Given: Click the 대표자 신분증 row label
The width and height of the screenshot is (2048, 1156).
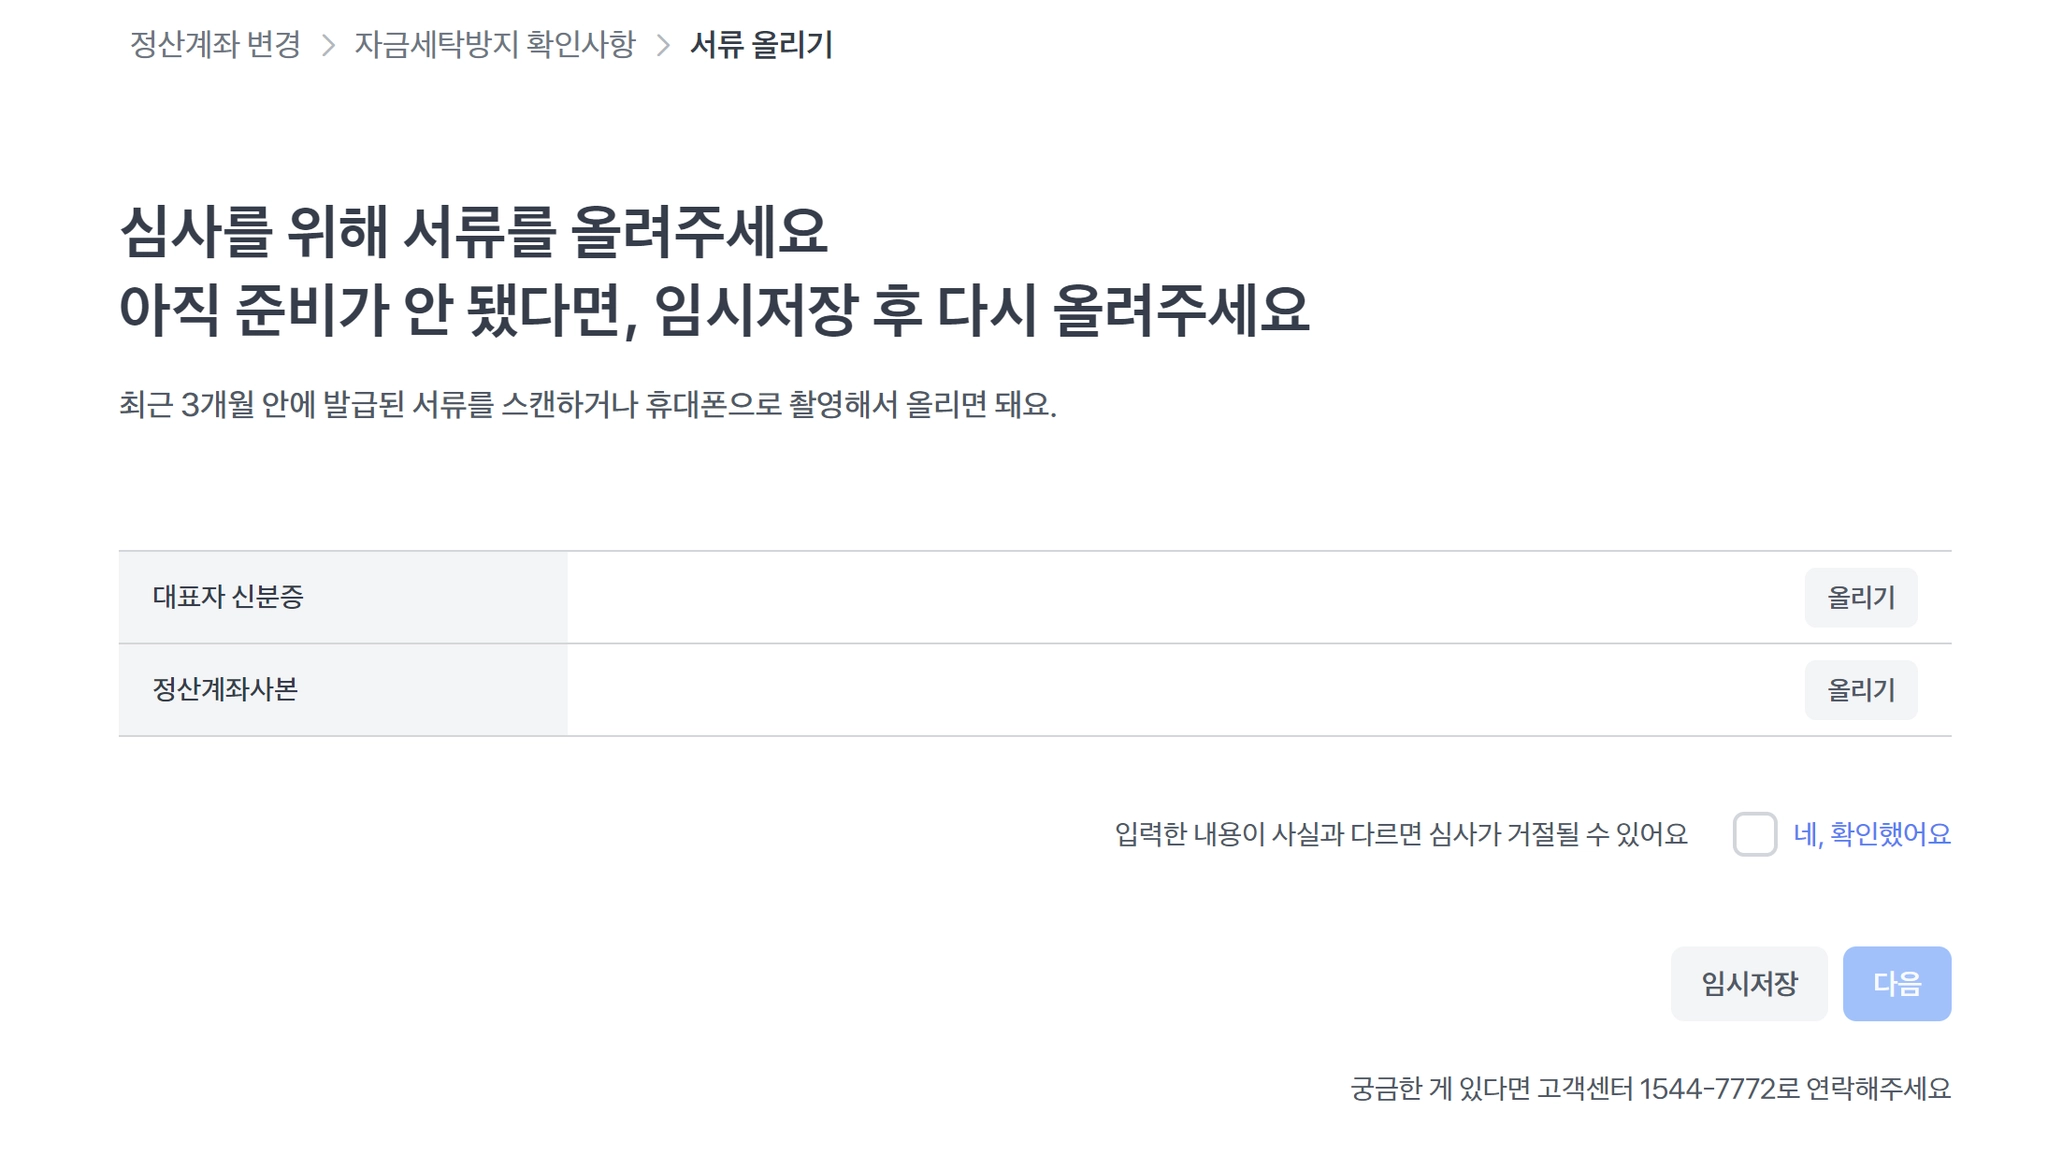Looking at the screenshot, I should [228, 597].
